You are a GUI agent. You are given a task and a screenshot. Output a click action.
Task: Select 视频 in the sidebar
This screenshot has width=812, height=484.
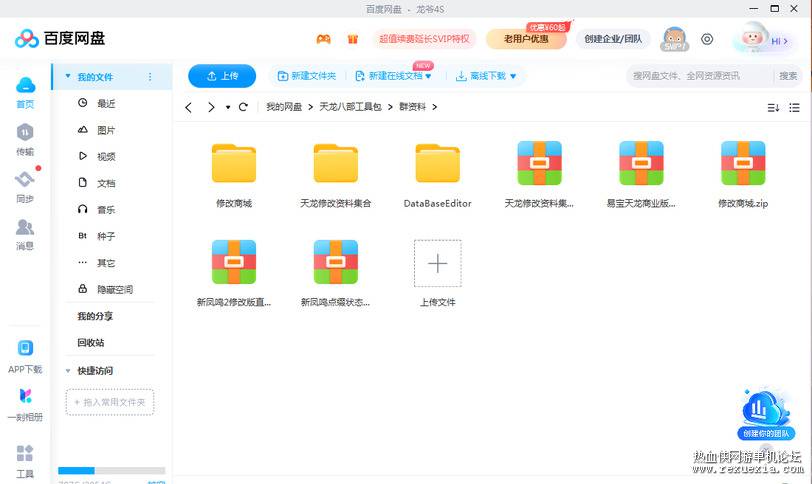106,156
